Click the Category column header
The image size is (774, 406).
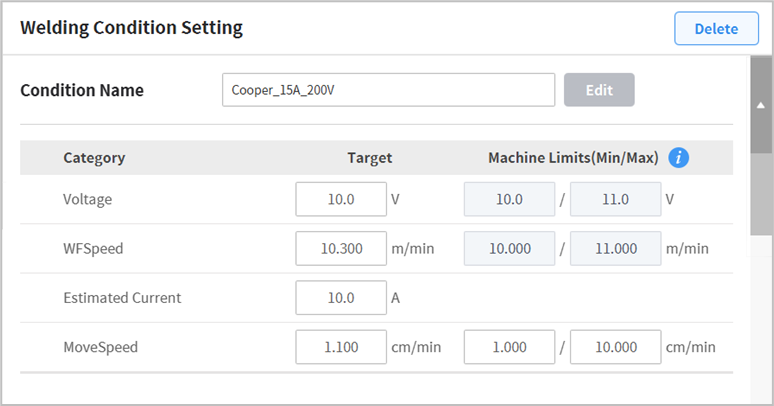point(94,157)
